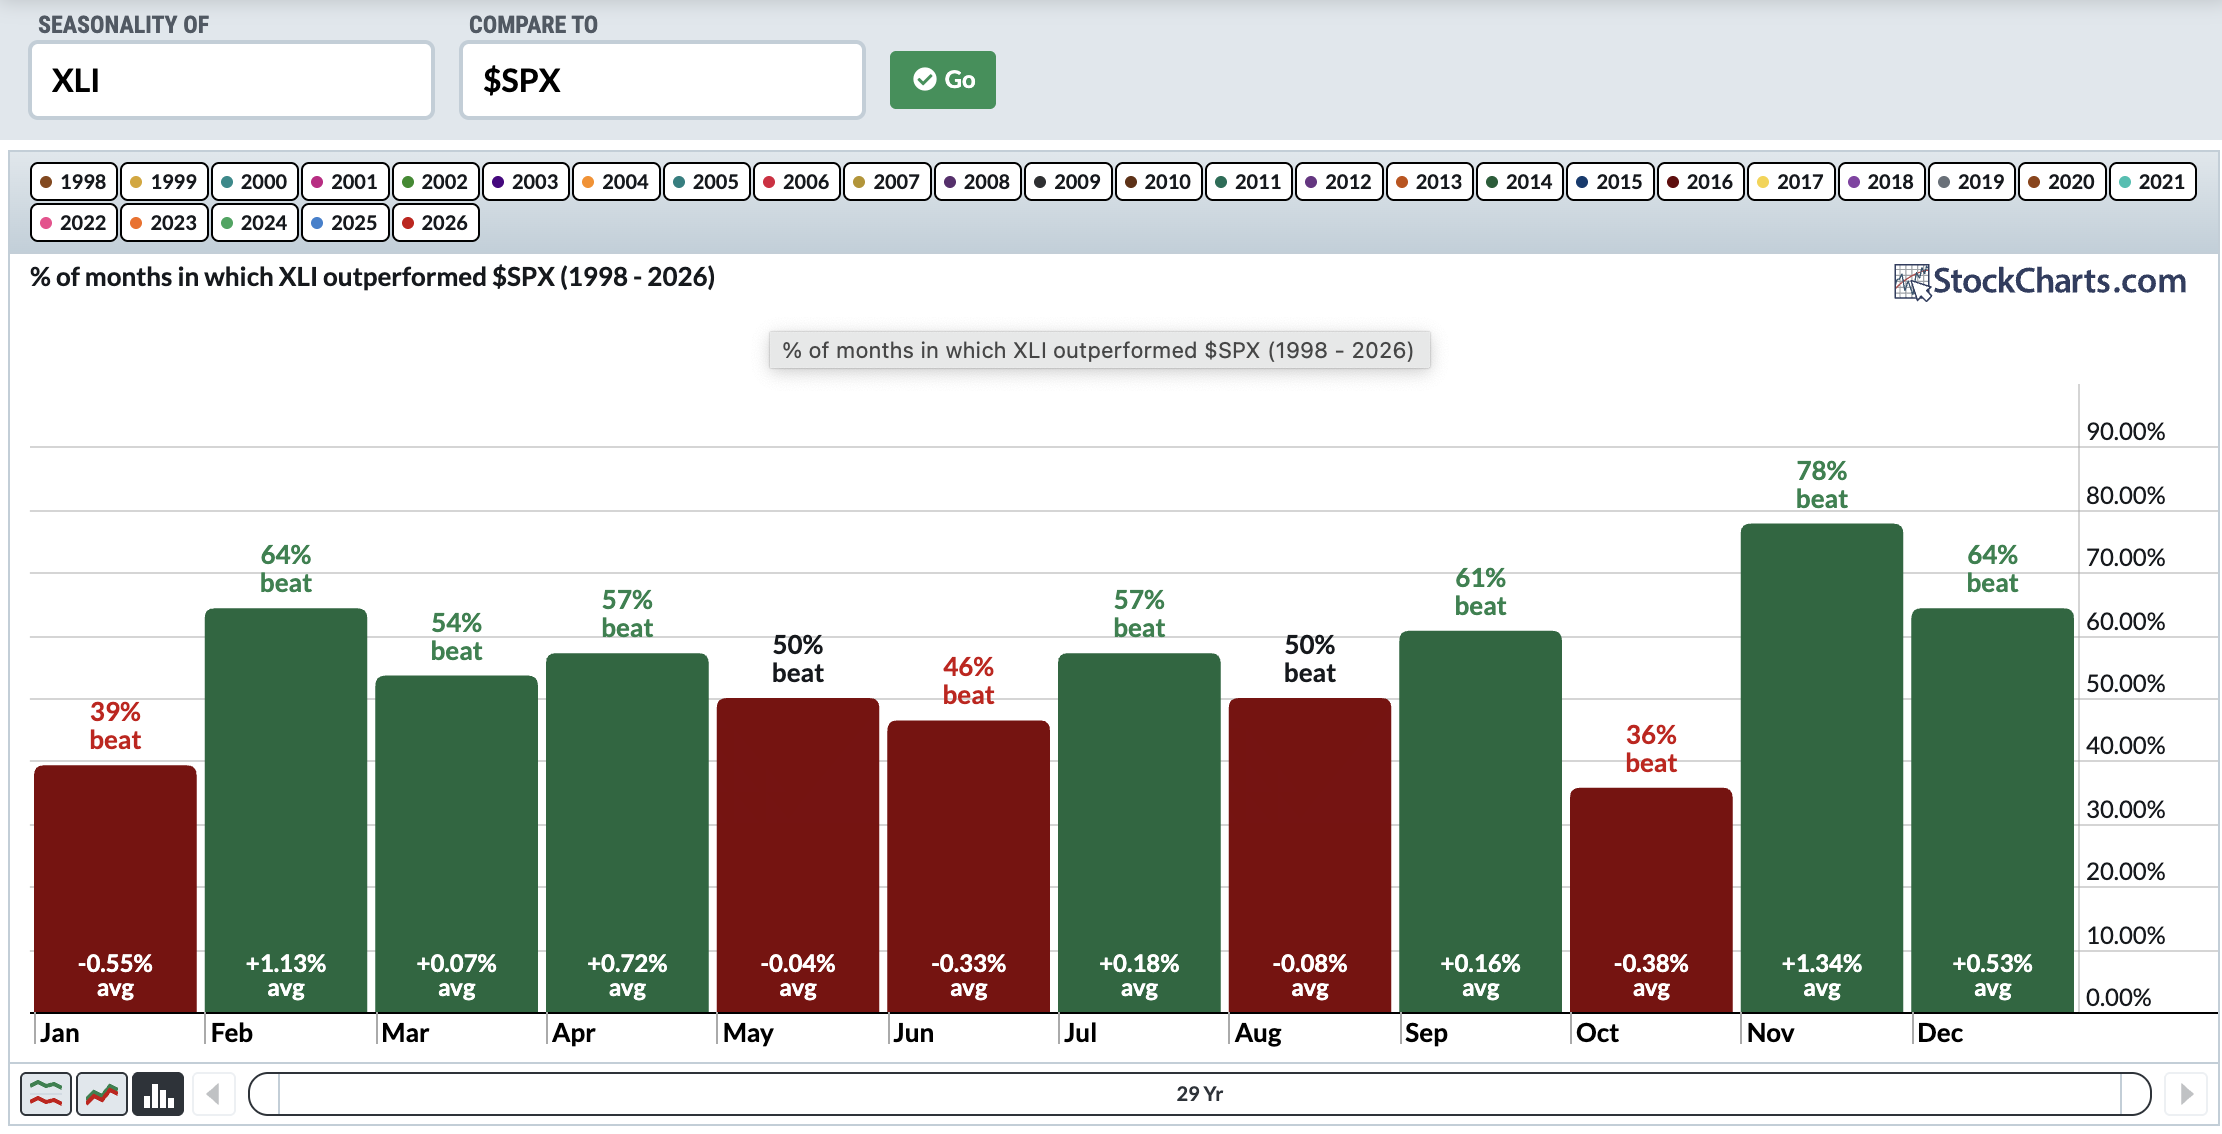
Task: Click the right arrow to shift years forward
Action: pos(2186,1094)
